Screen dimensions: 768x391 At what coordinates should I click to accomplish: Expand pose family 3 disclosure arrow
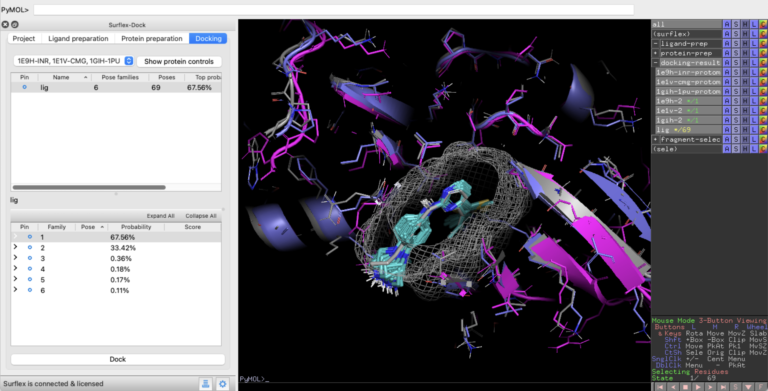pos(16,258)
